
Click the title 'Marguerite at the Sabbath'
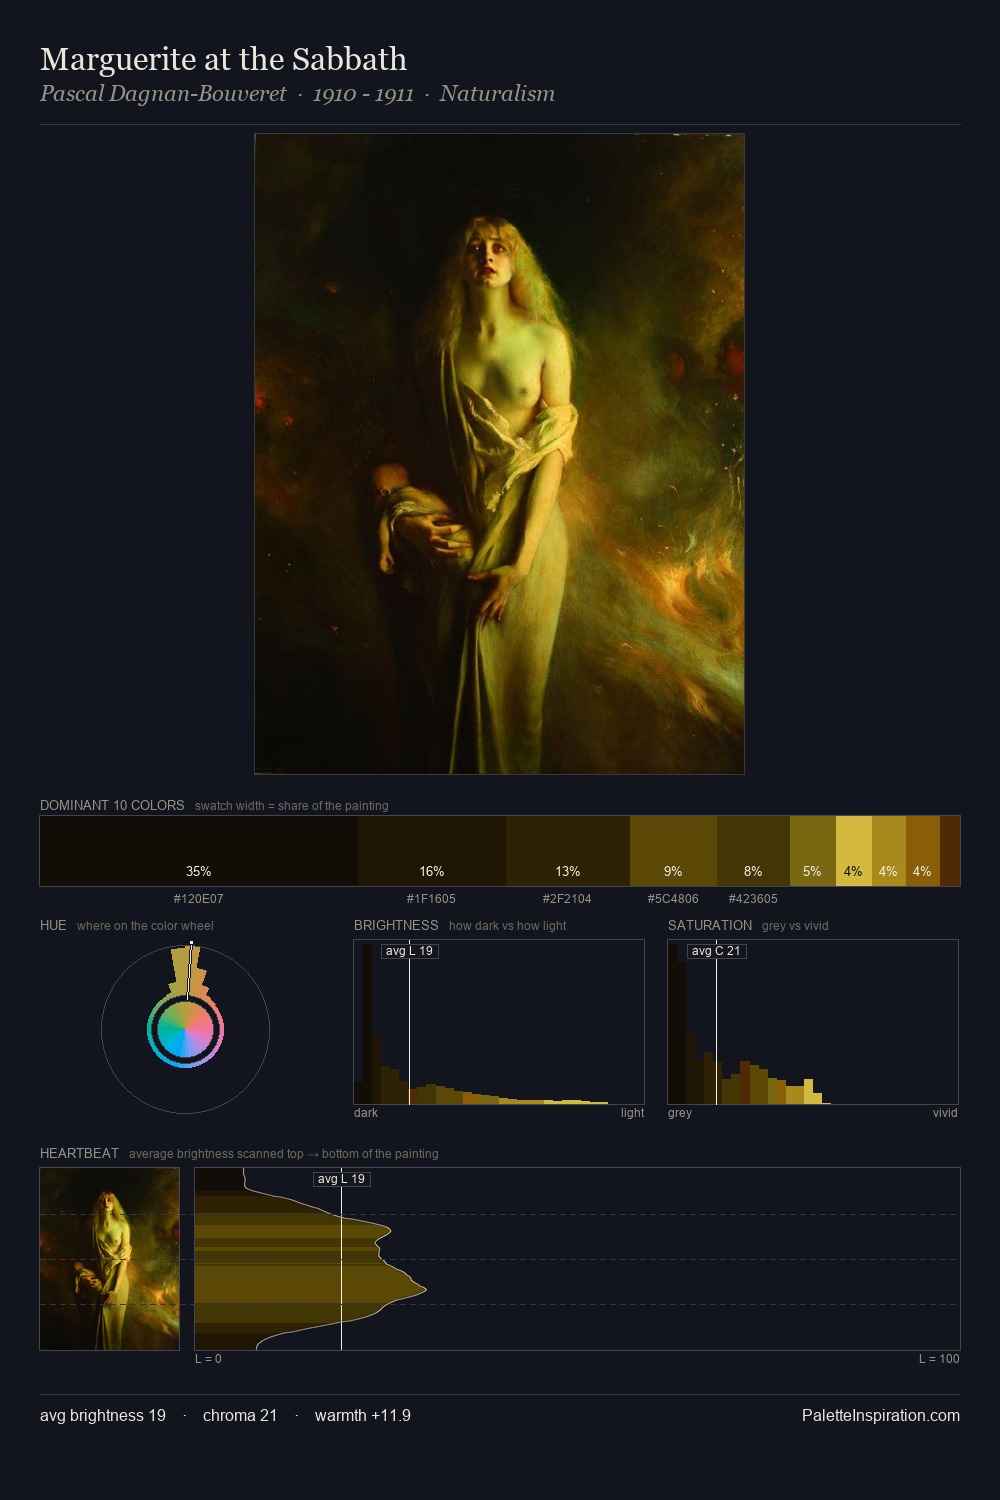(224, 59)
